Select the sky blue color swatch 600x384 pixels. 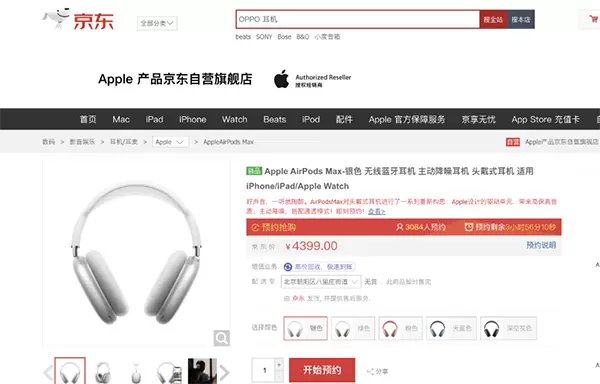[451, 328]
